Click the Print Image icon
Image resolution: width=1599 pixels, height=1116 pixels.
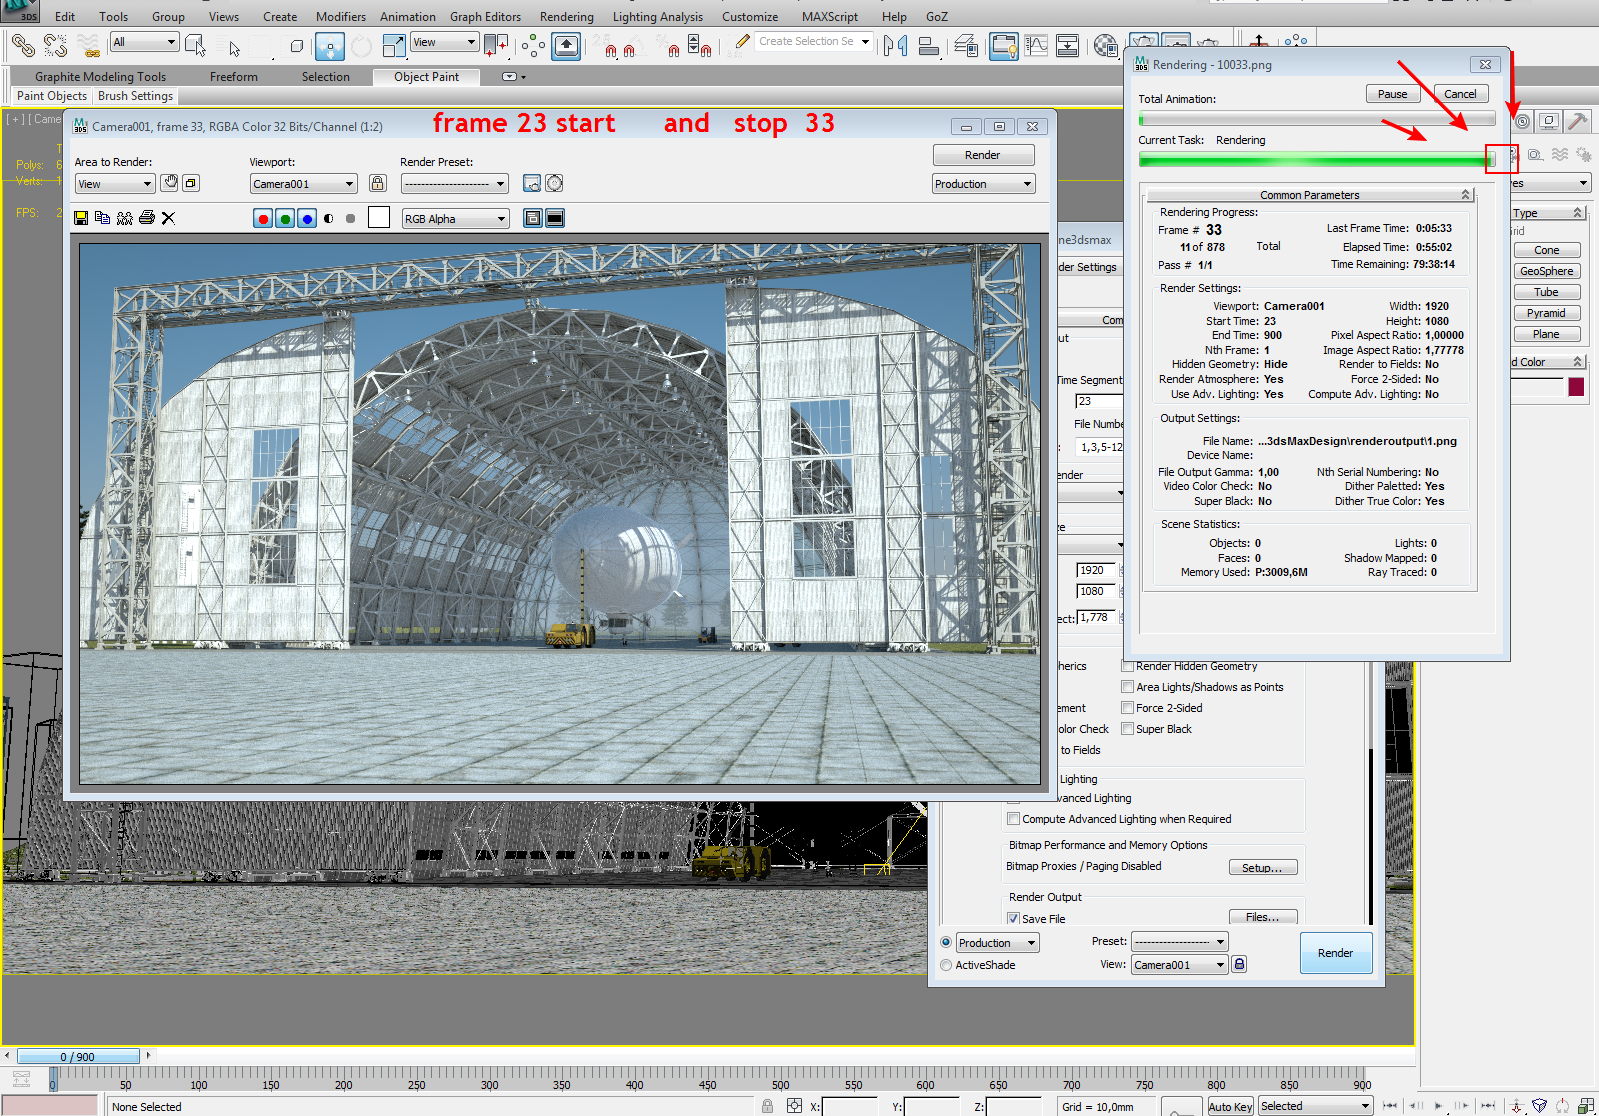[147, 218]
